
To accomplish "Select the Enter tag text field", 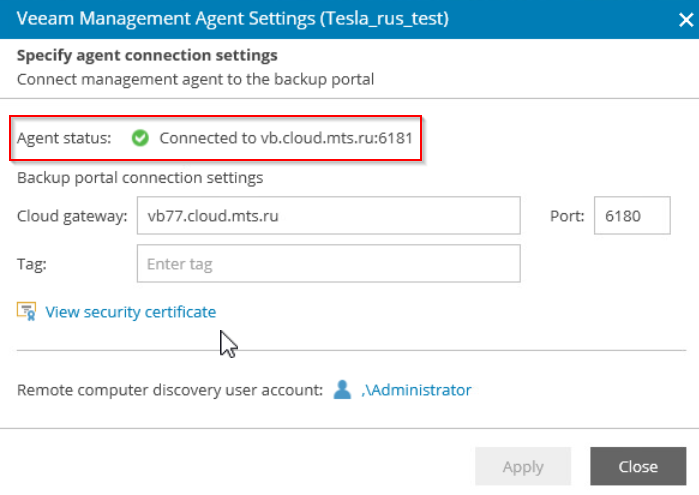I will [x=328, y=264].
